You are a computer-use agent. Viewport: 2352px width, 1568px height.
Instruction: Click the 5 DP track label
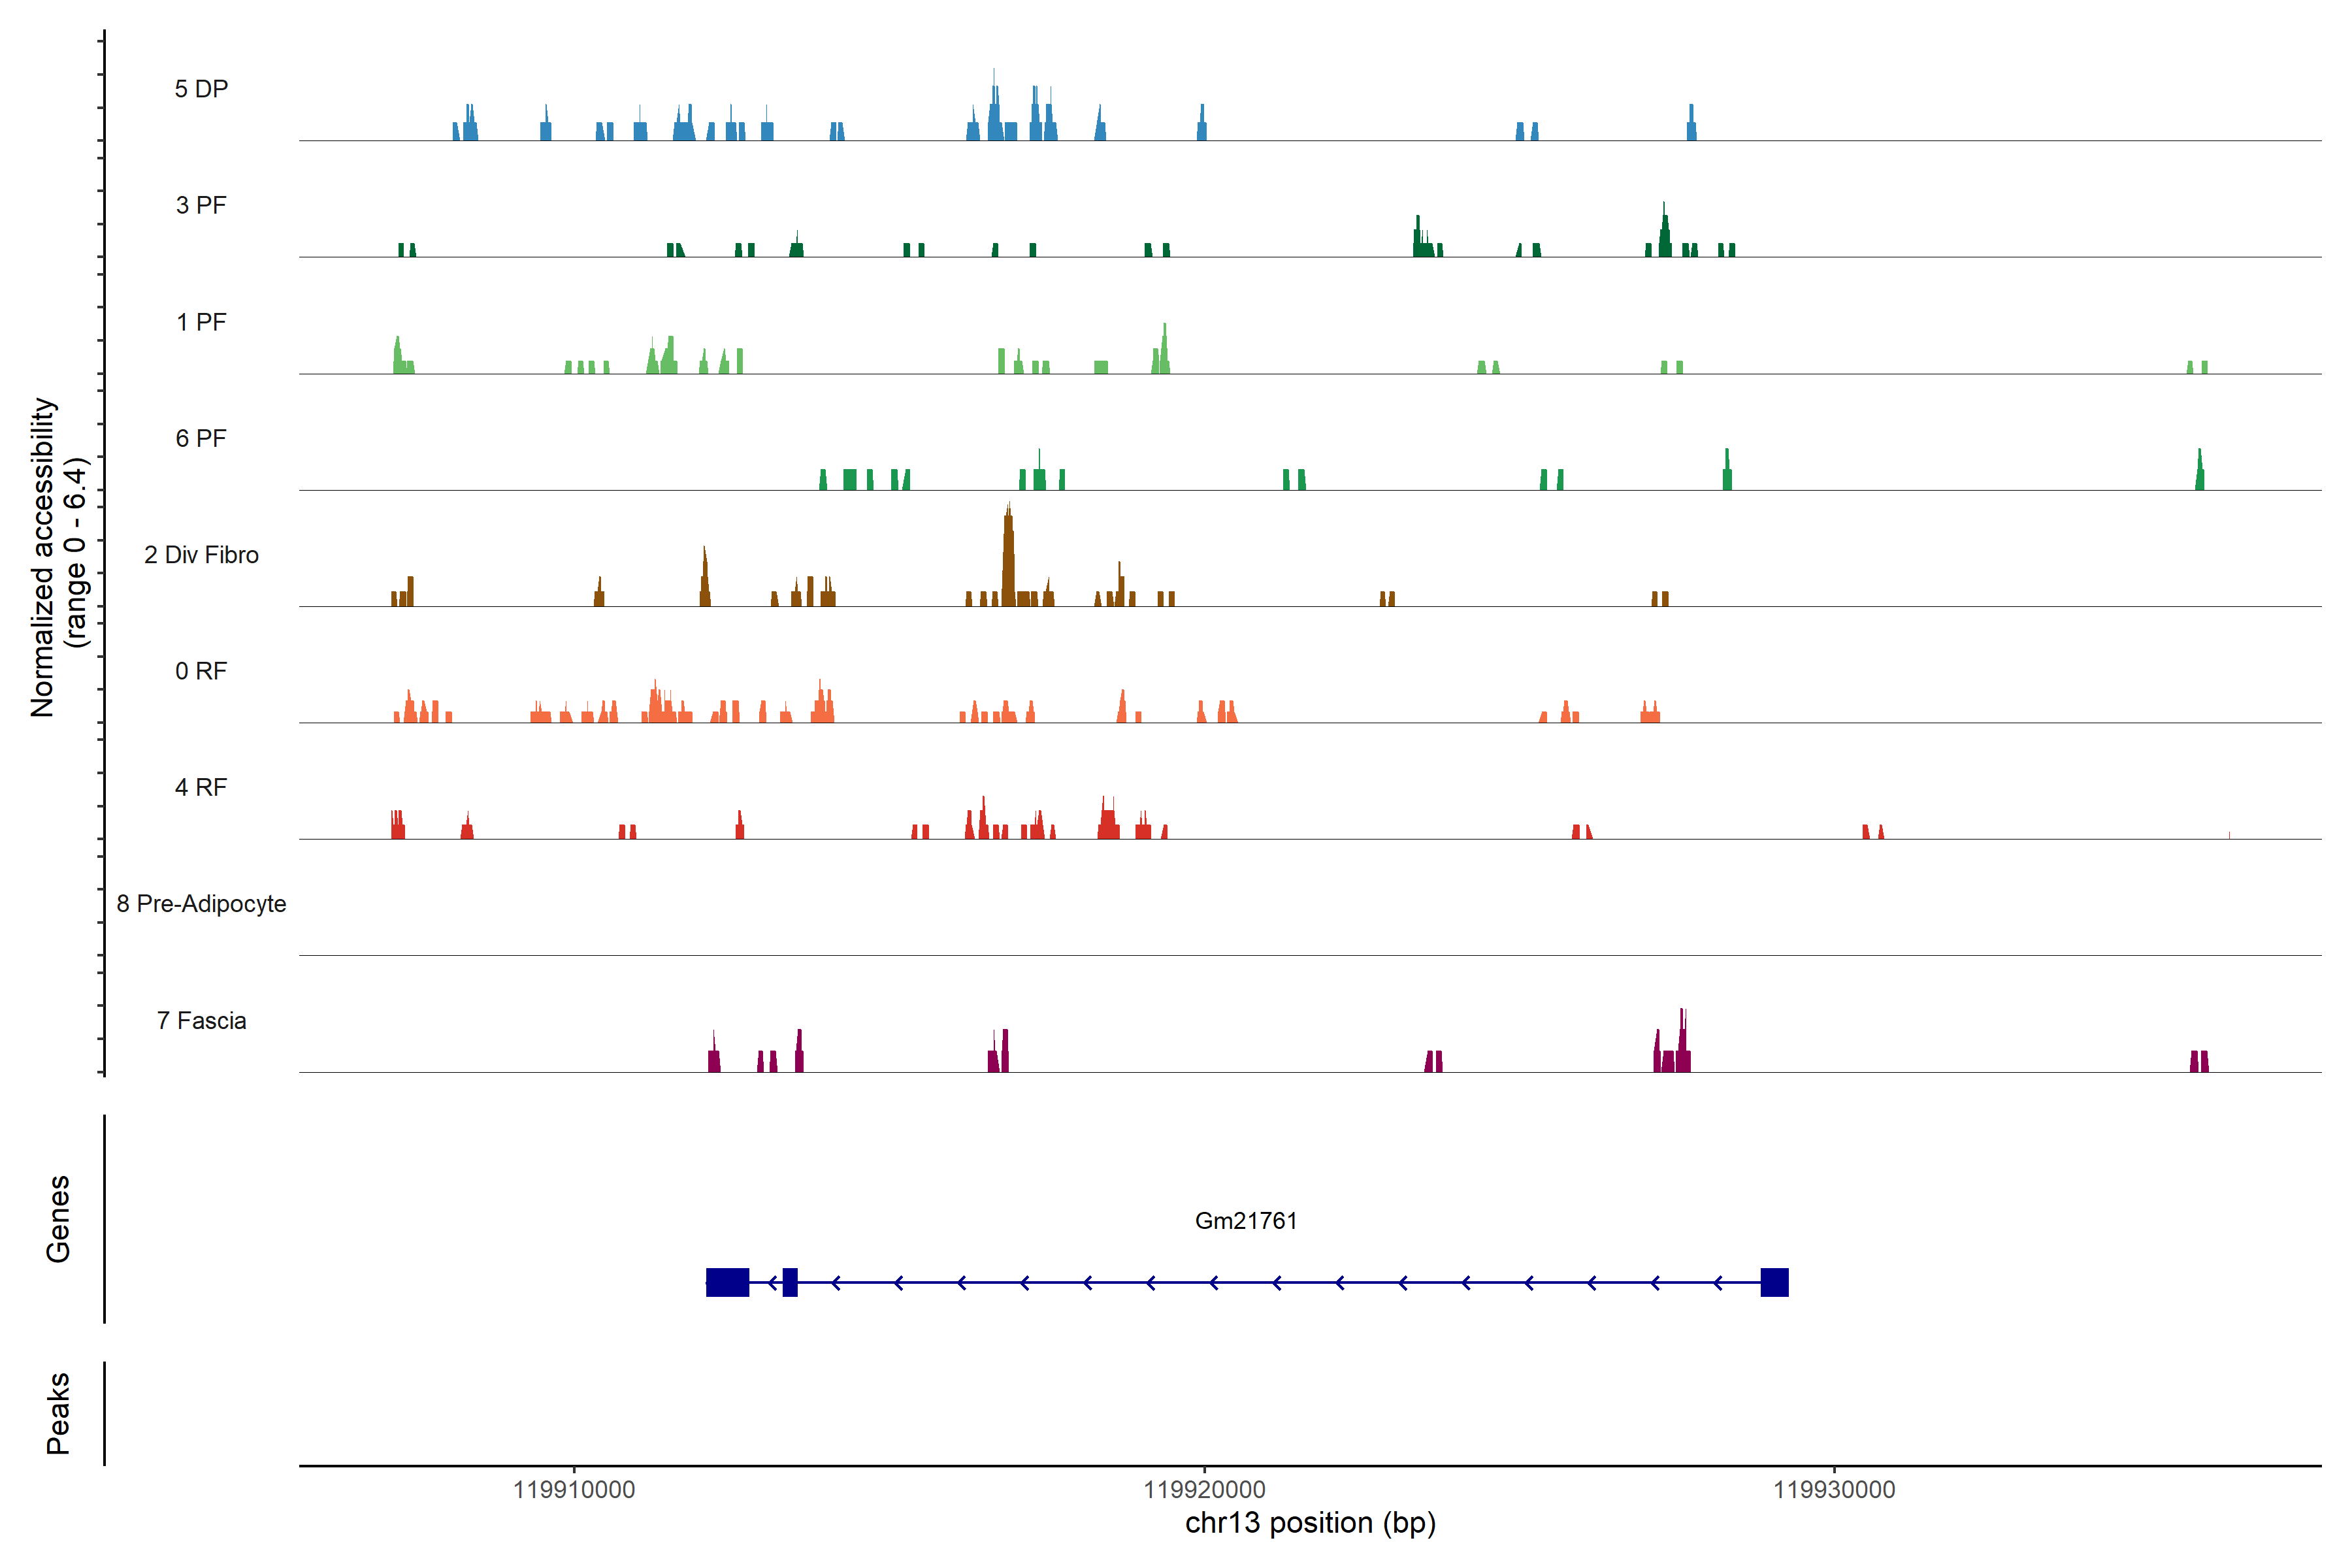click(201, 89)
